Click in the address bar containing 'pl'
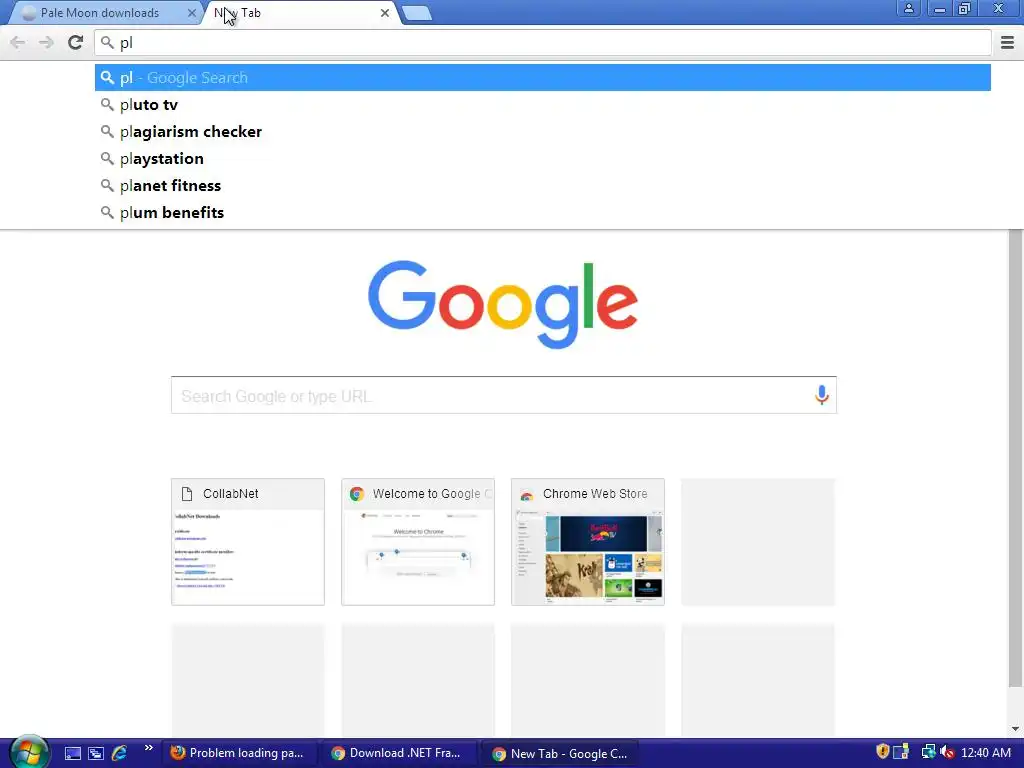The image size is (1024, 768). click(543, 43)
